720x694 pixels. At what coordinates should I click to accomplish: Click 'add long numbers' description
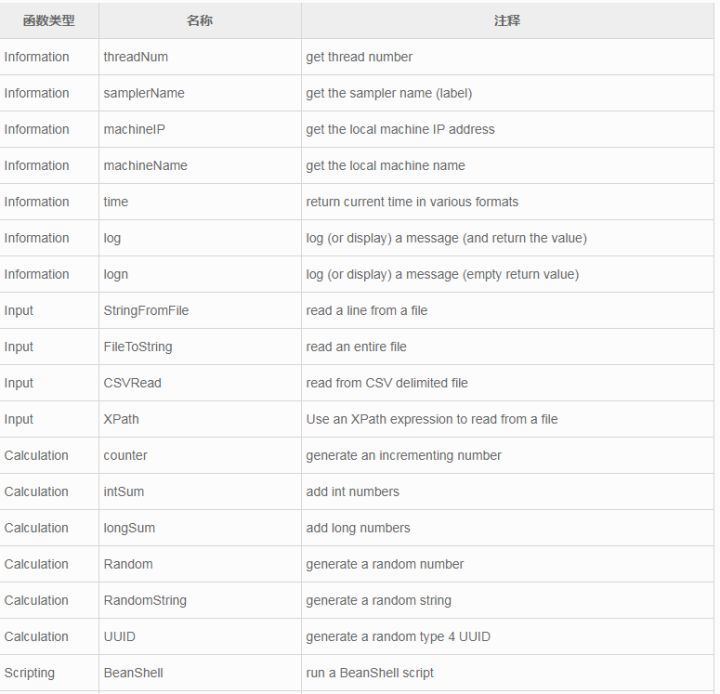[x=358, y=528]
